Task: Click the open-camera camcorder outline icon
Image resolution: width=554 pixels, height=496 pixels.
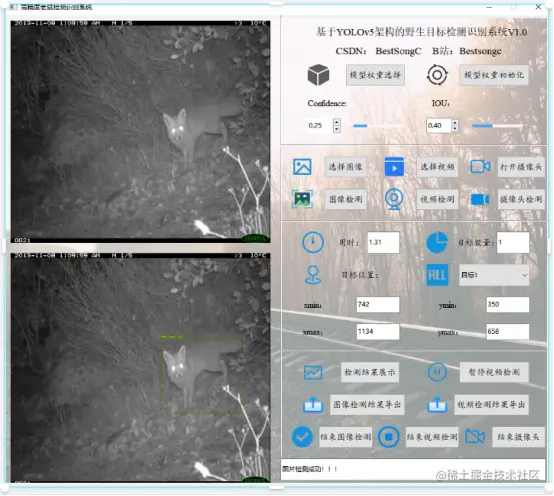Action: 481,166
